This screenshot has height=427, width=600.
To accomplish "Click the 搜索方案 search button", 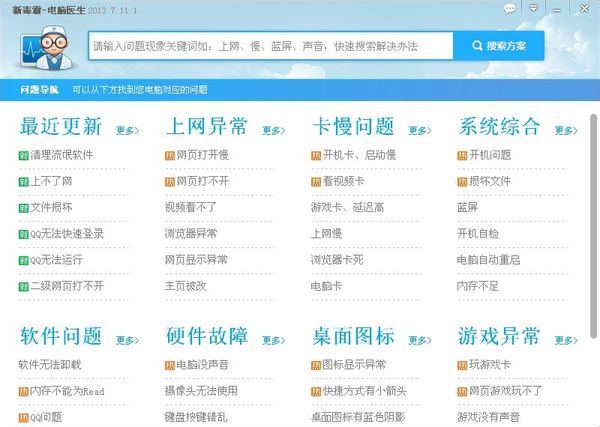I will [499, 46].
